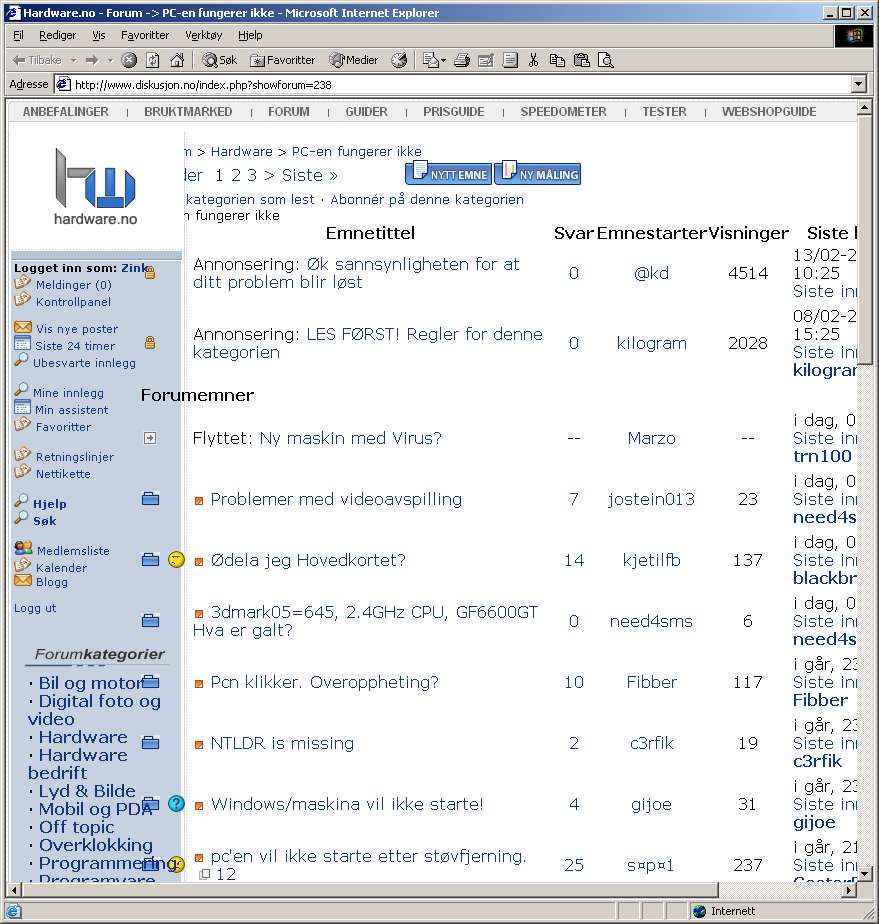
Task: Open the Favoritter menu
Action: tap(145, 35)
